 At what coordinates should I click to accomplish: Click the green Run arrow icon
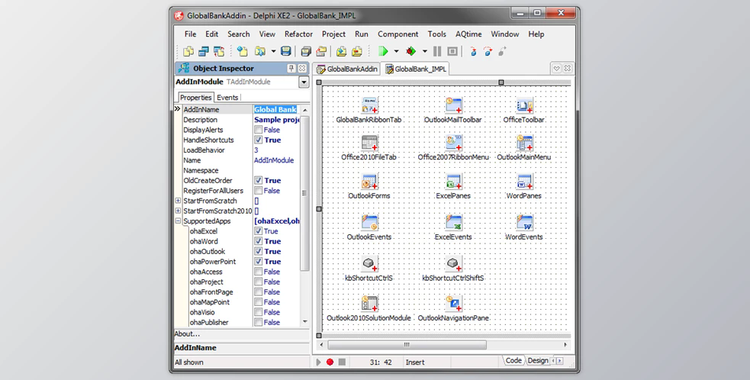(383, 51)
